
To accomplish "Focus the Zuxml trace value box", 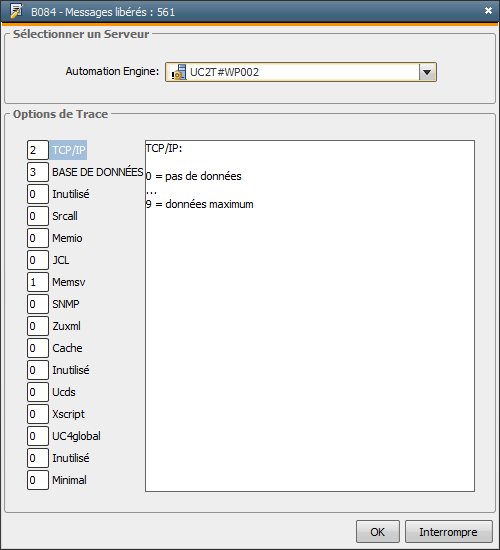I will click(38, 326).
